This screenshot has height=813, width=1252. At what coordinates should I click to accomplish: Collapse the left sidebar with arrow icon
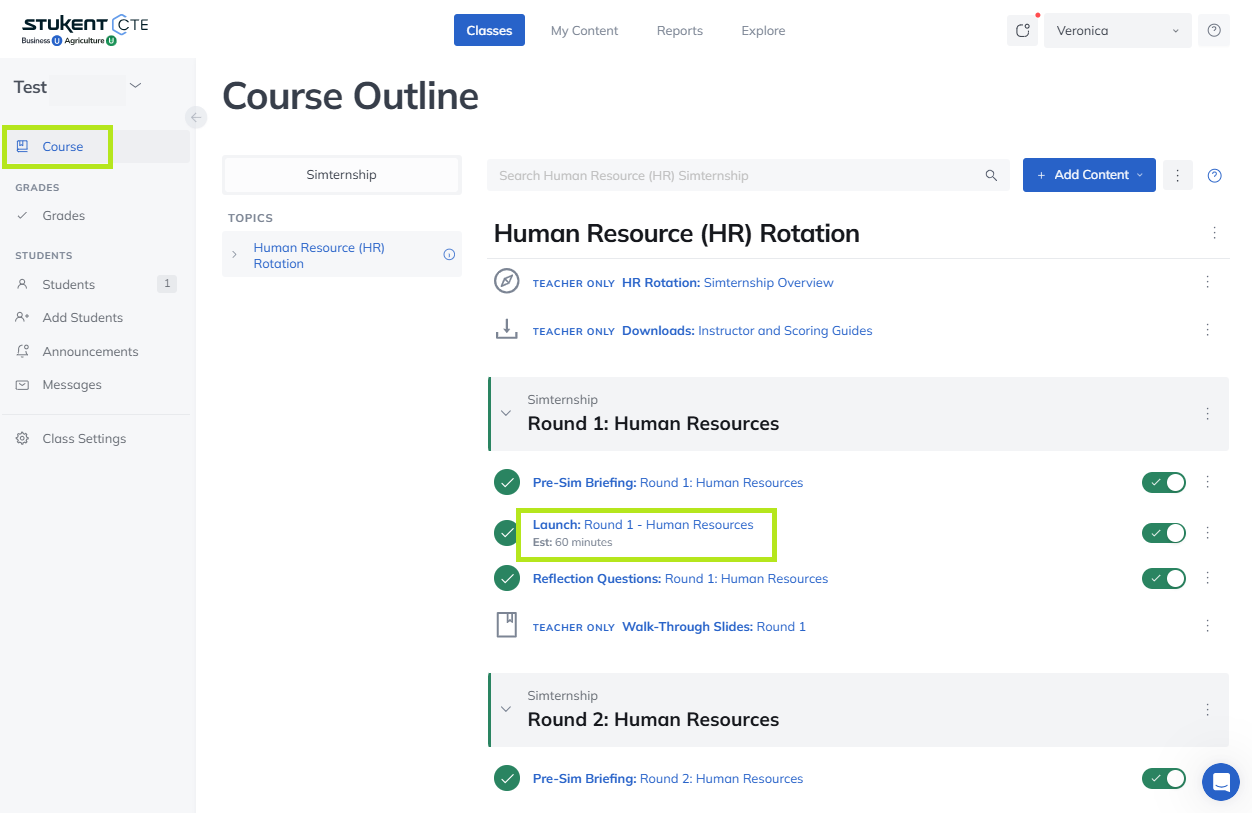pyautogui.click(x=196, y=117)
